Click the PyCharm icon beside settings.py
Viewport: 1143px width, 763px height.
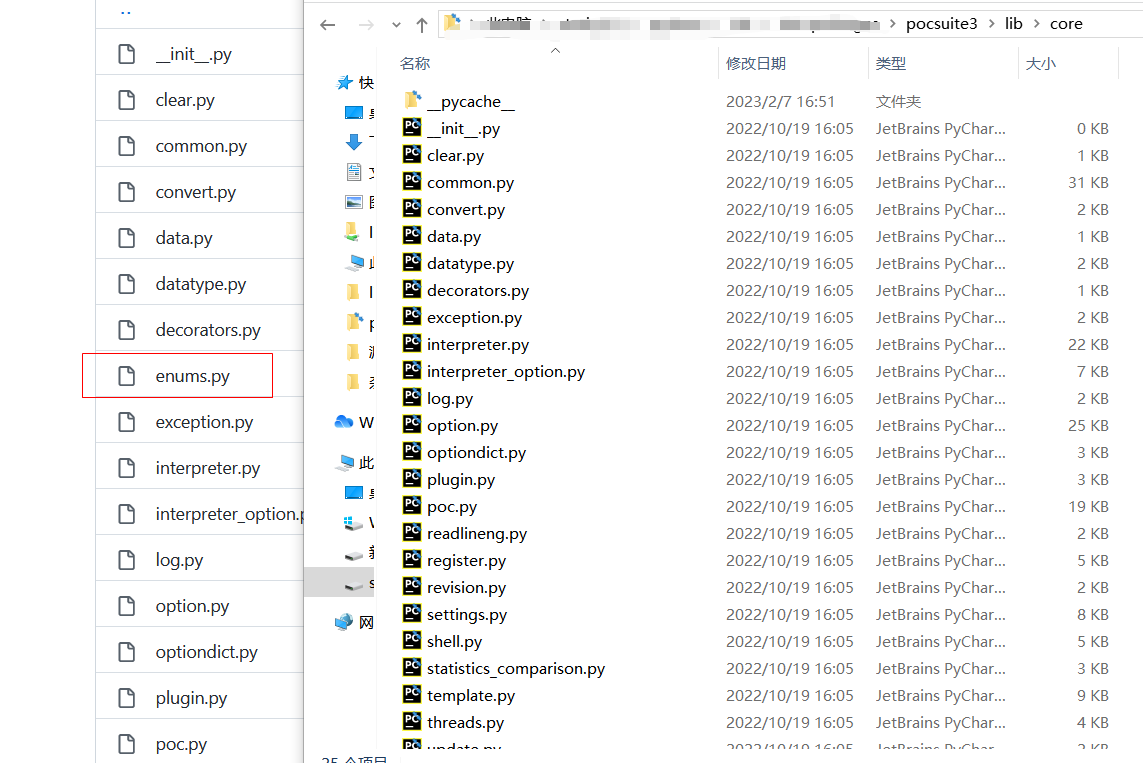(x=411, y=614)
